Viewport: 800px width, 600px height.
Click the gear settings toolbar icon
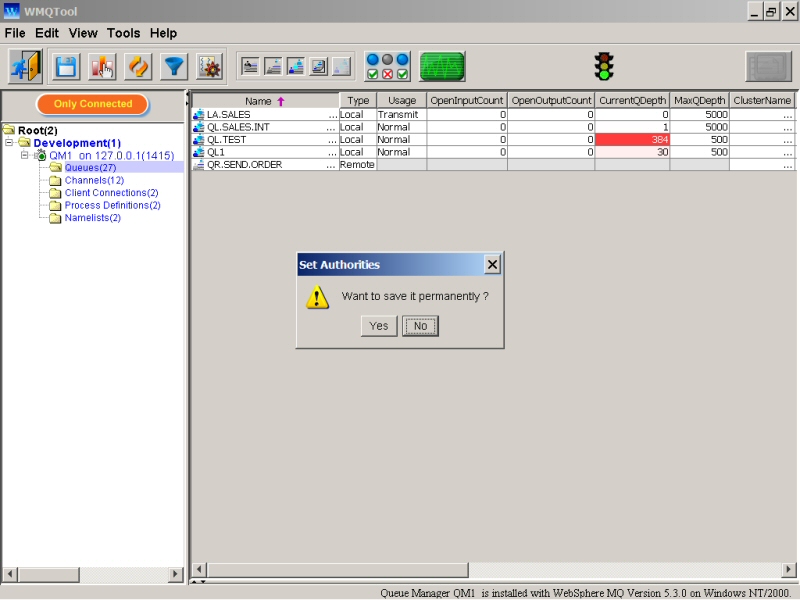click(210, 67)
